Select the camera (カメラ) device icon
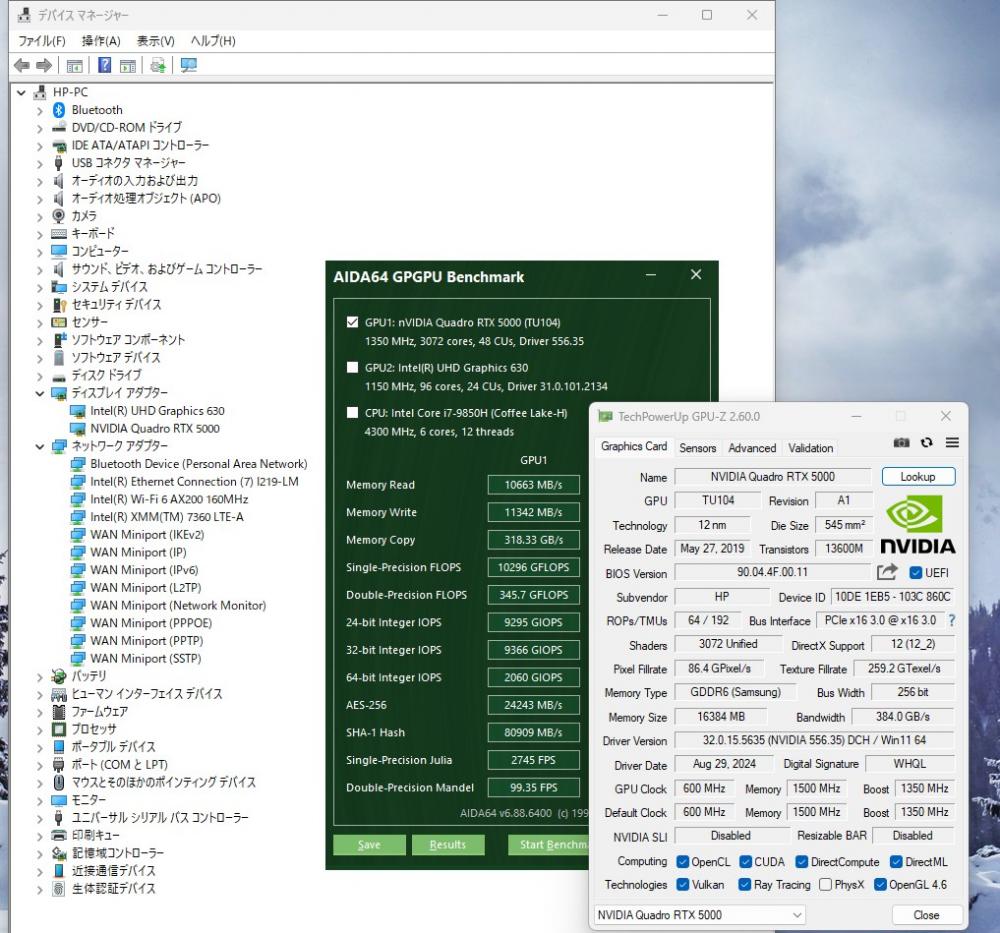Viewport: 1000px width, 933px height. [59, 216]
